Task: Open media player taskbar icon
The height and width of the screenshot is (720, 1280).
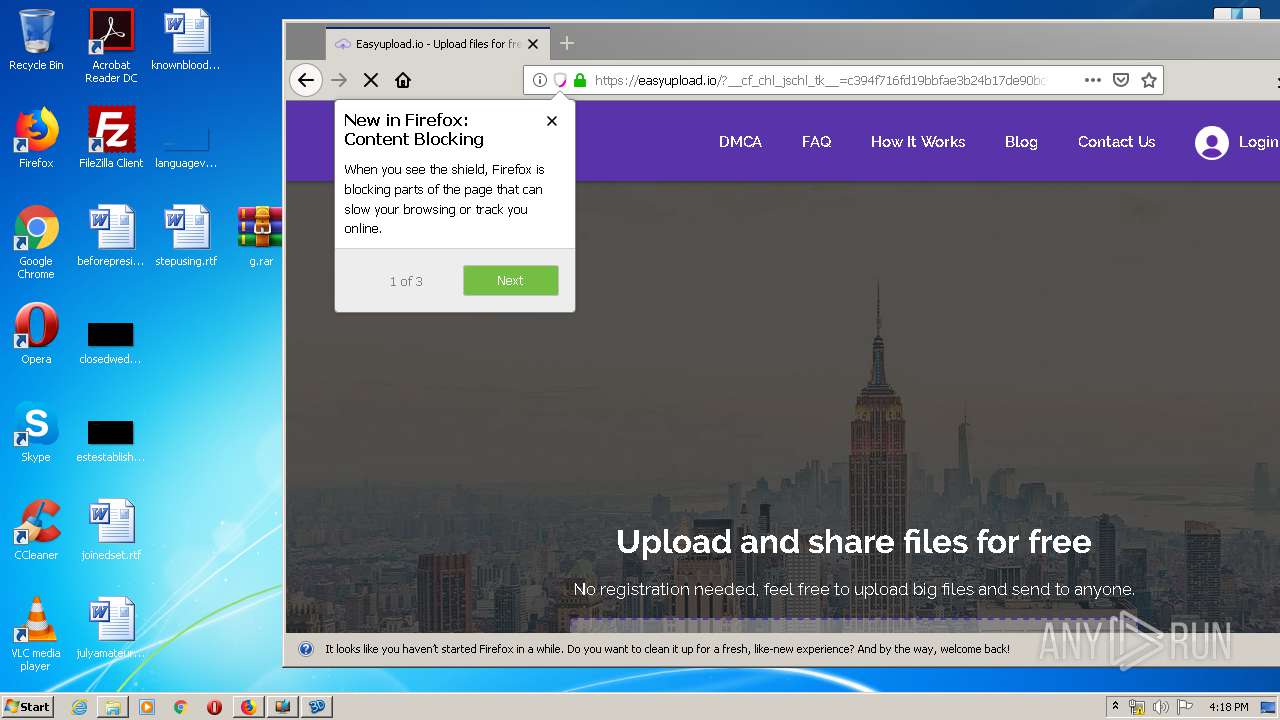Action: point(147,707)
